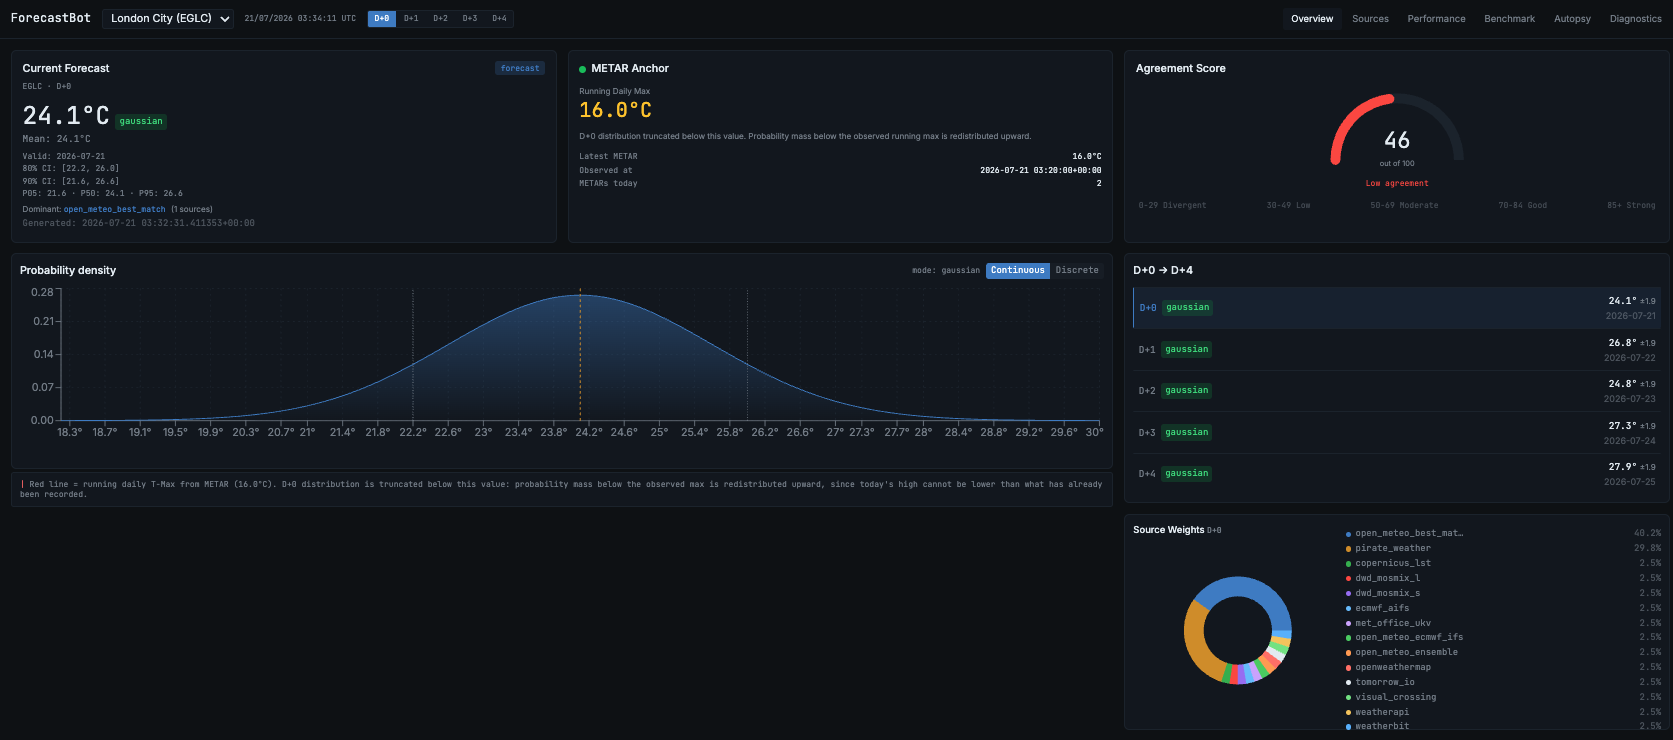Select the D+1 gaussian forecast row
This screenshot has width=1673, height=740.
(x=1396, y=350)
